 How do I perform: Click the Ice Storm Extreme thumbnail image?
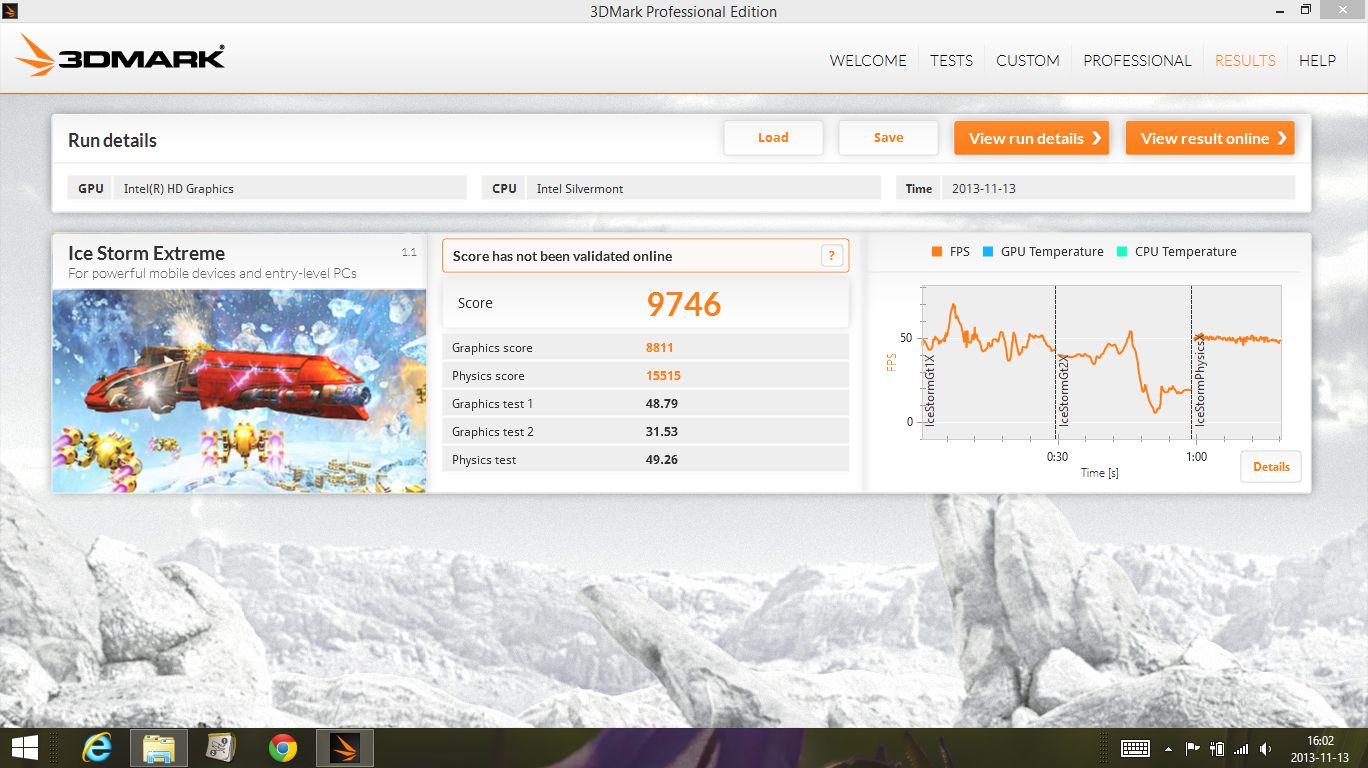(x=239, y=391)
